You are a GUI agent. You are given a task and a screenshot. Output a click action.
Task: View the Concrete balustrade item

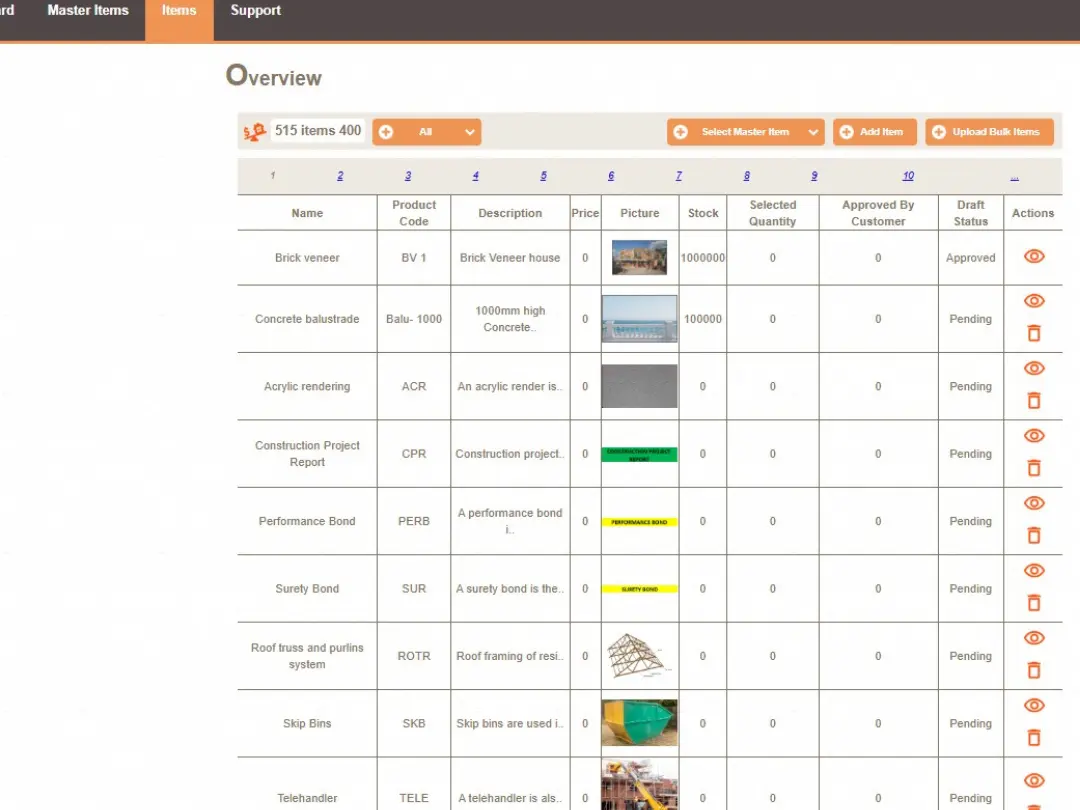tap(1034, 301)
